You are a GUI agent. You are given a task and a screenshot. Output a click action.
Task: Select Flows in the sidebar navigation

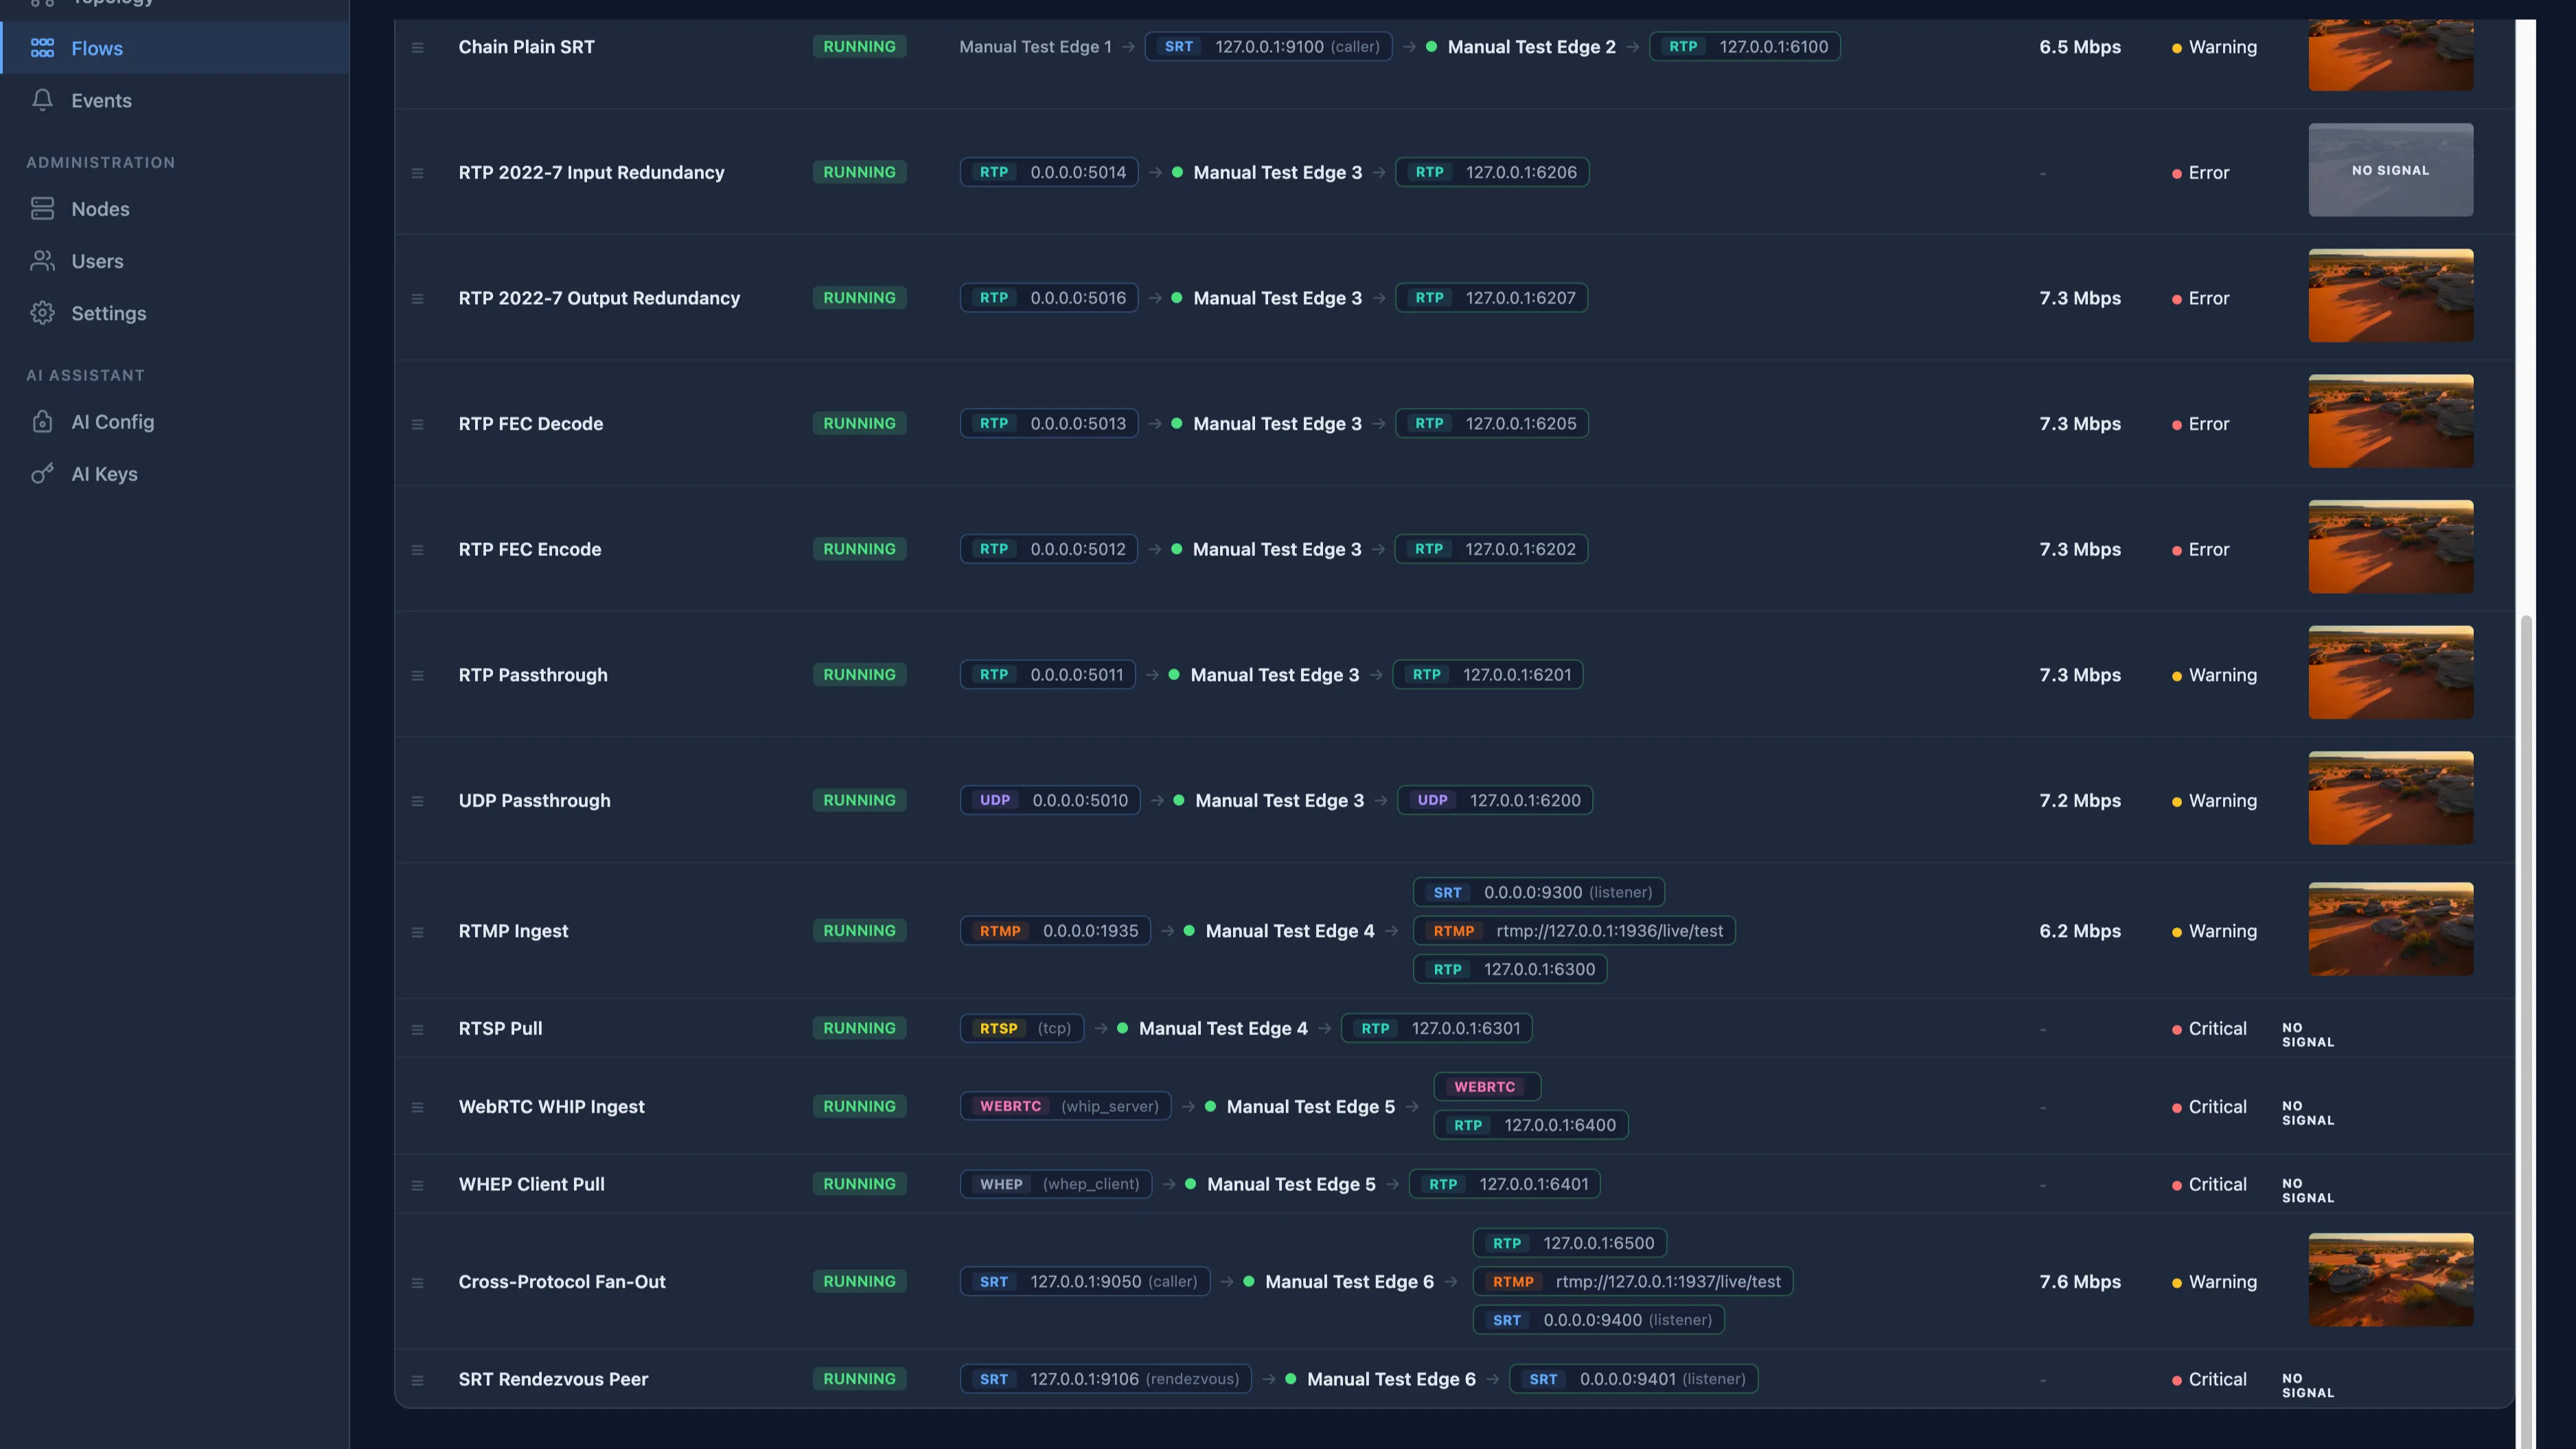[96, 47]
